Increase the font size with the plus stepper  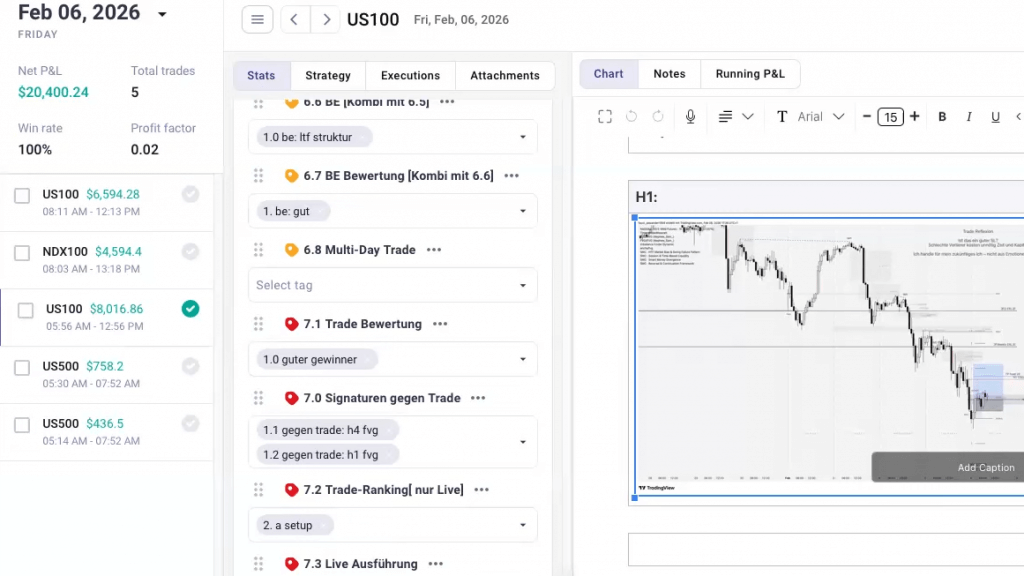(915, 116)
